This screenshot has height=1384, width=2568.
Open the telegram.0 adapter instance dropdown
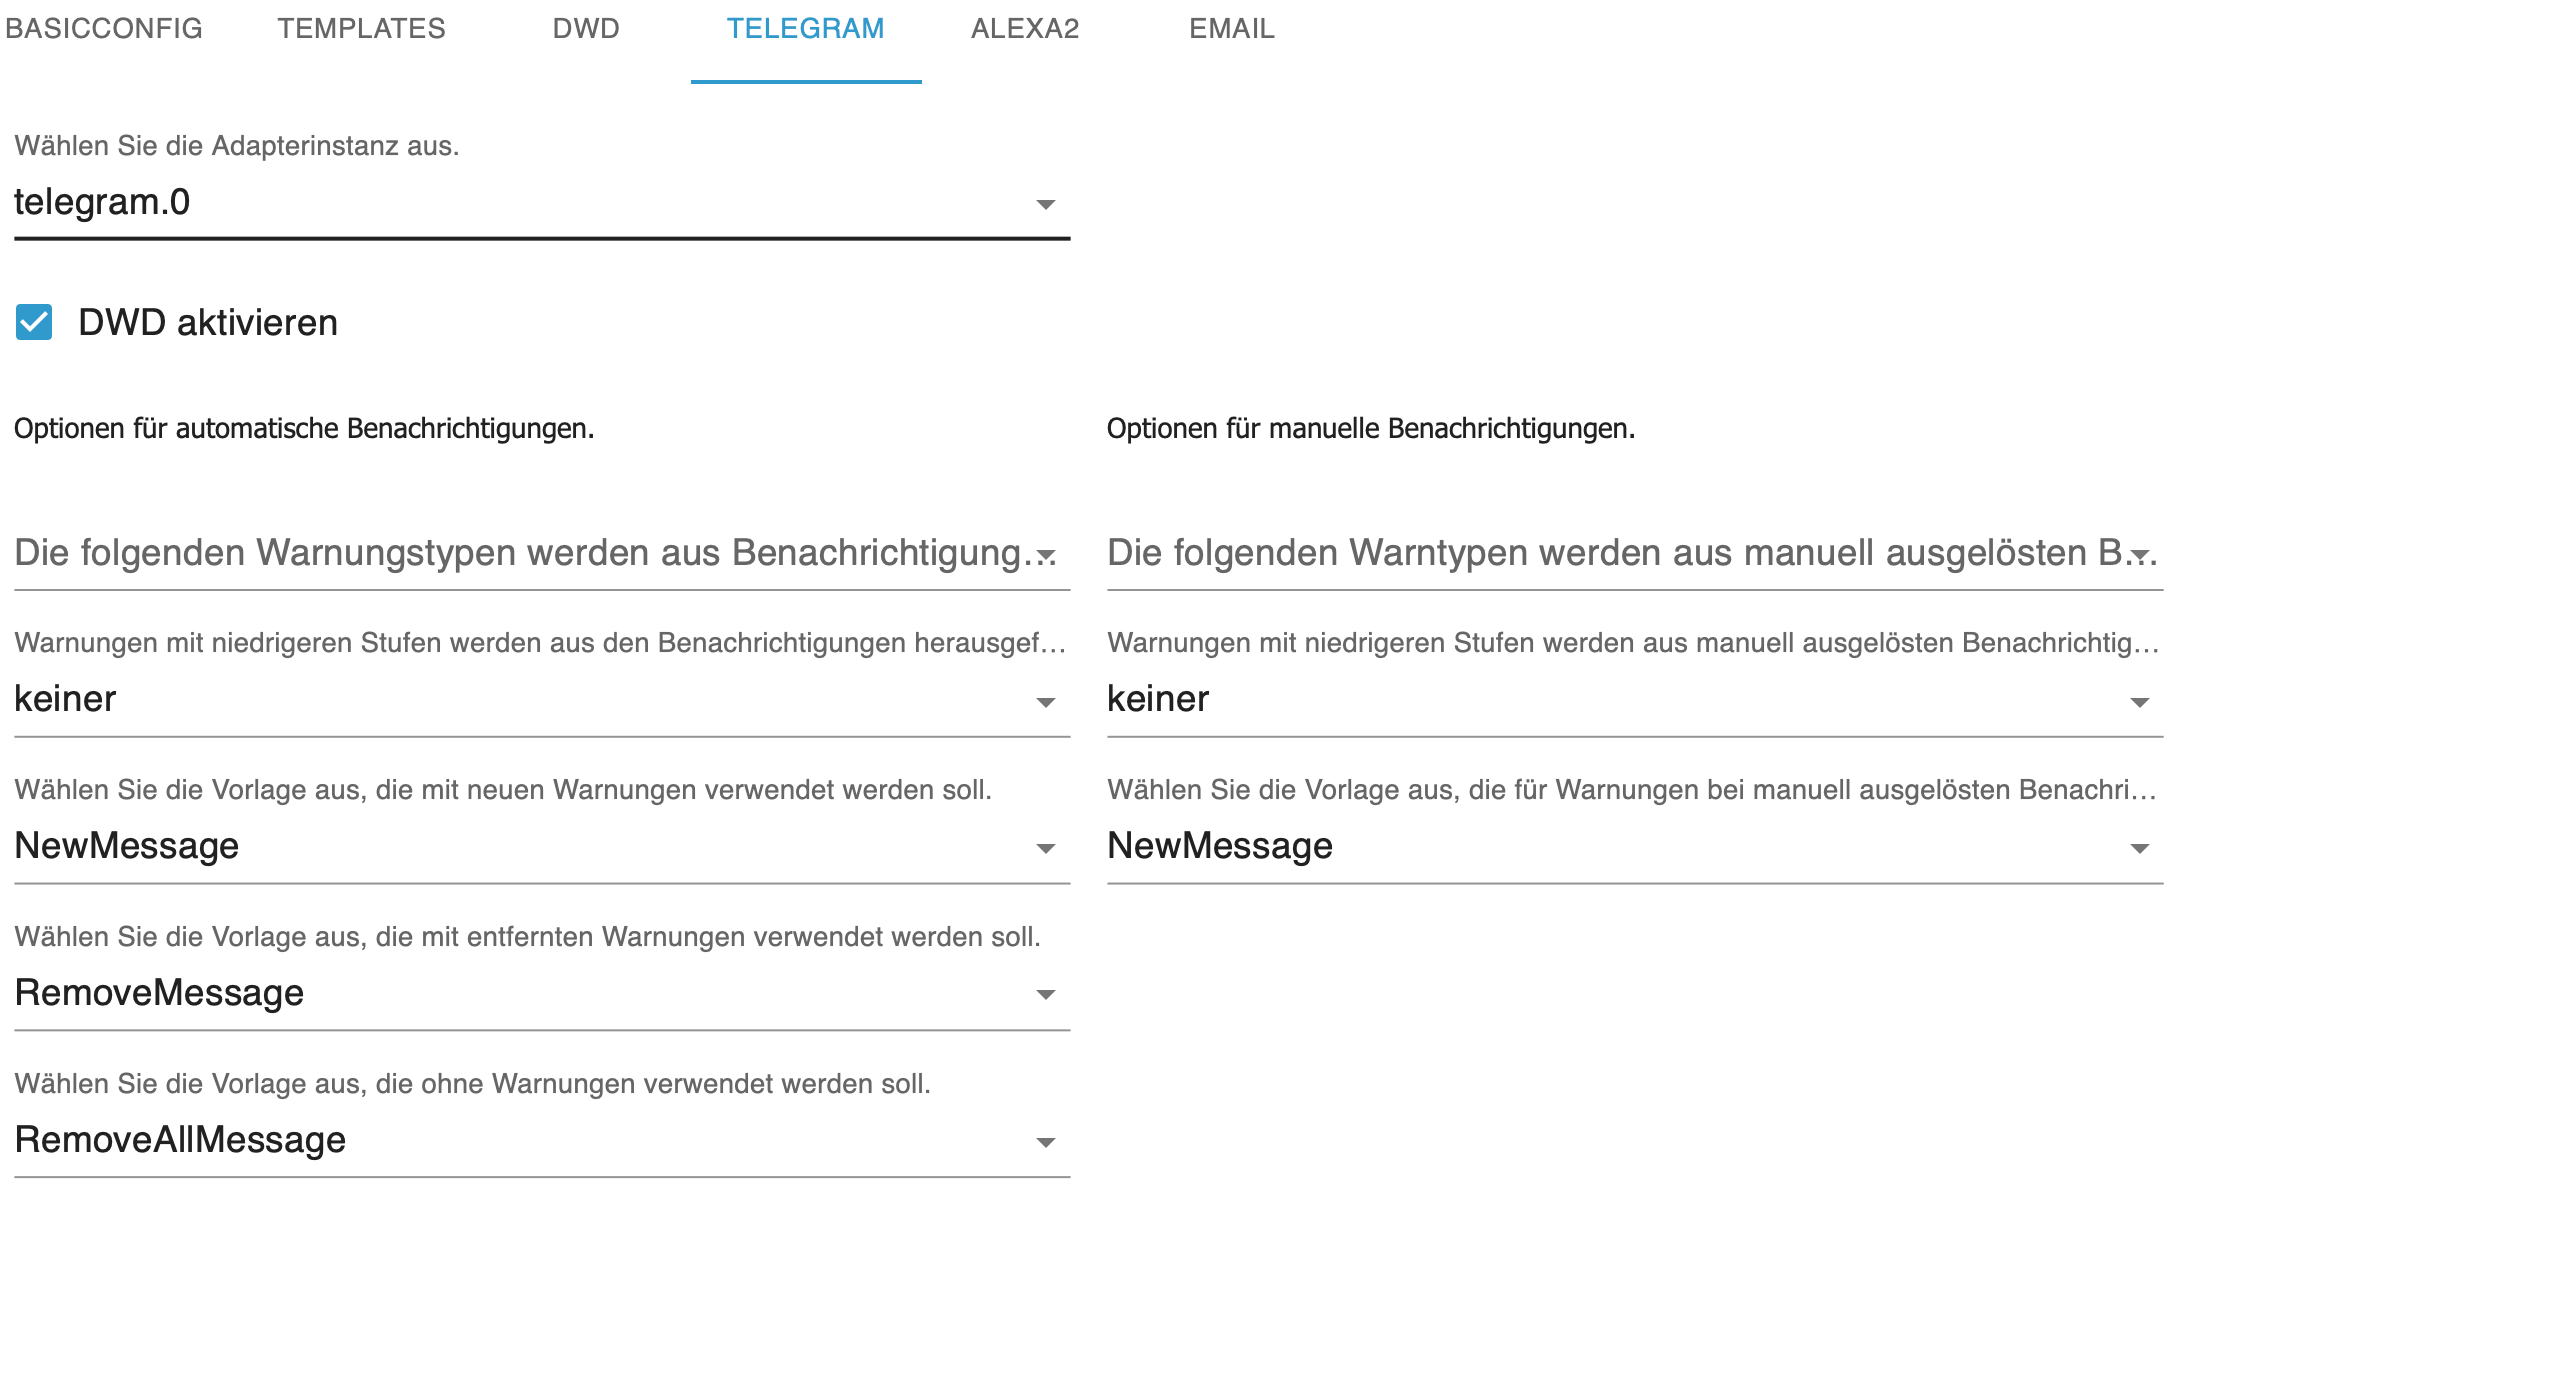click(542, 203)
